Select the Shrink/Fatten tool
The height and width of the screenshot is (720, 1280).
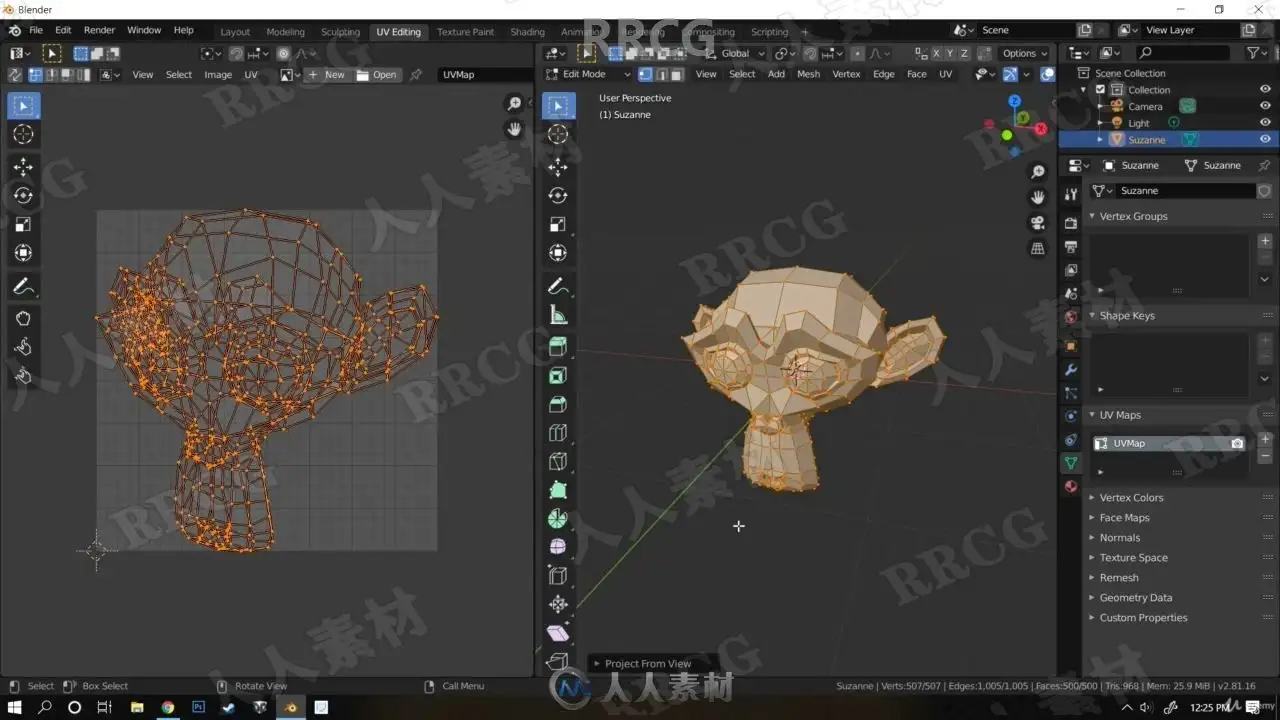tap(558, 604)
